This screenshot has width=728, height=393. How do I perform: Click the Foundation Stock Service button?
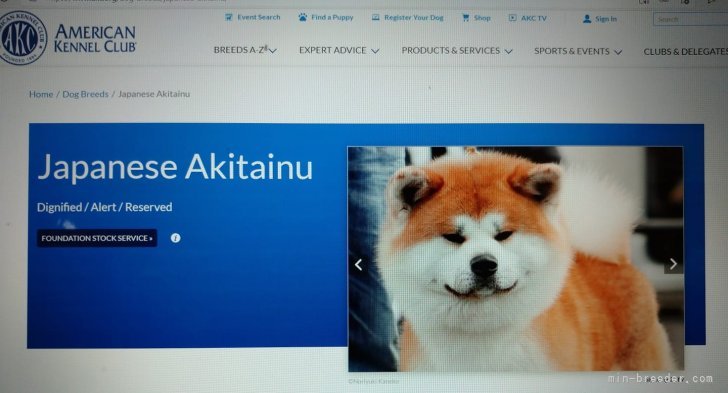tap(97, 238)
